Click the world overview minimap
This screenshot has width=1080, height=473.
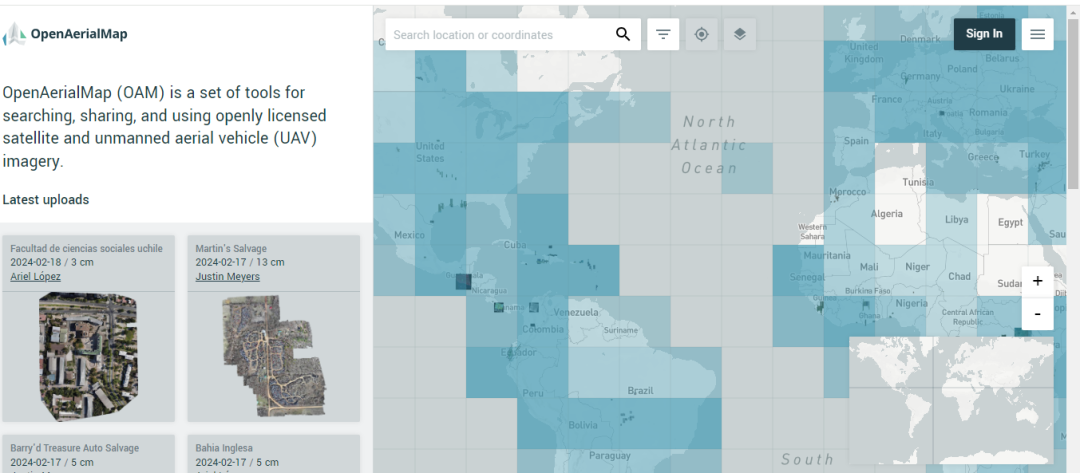(951, 400)
